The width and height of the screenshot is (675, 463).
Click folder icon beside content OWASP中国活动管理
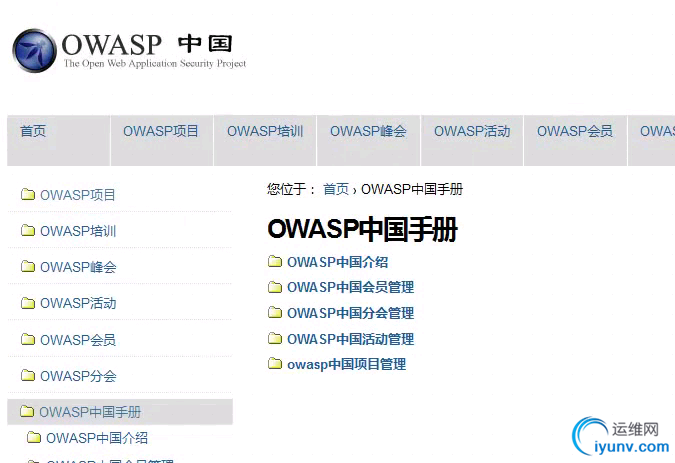coord(275,338)
